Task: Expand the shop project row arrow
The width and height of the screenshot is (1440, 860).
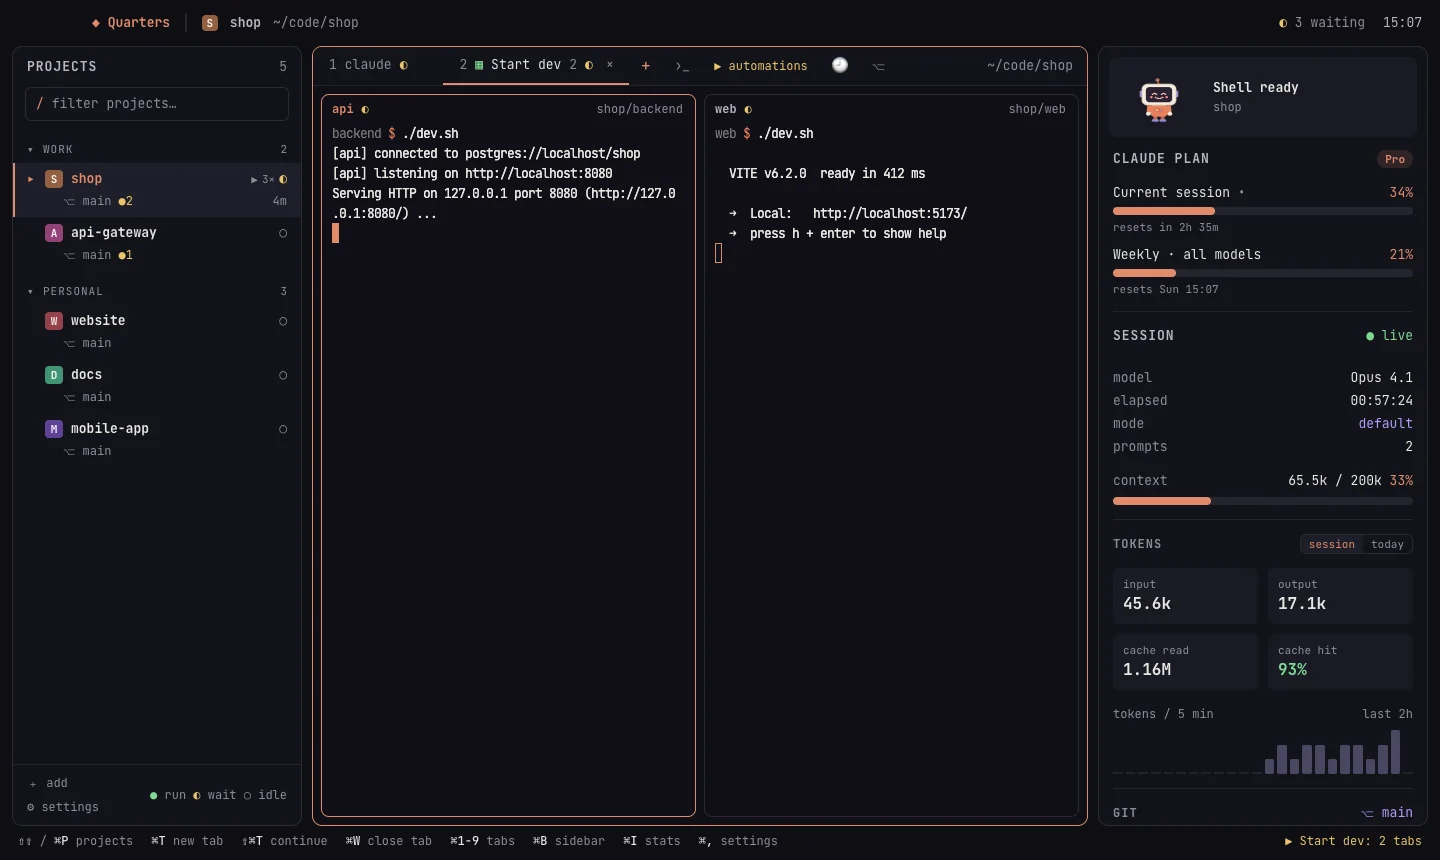Action: 31,179
